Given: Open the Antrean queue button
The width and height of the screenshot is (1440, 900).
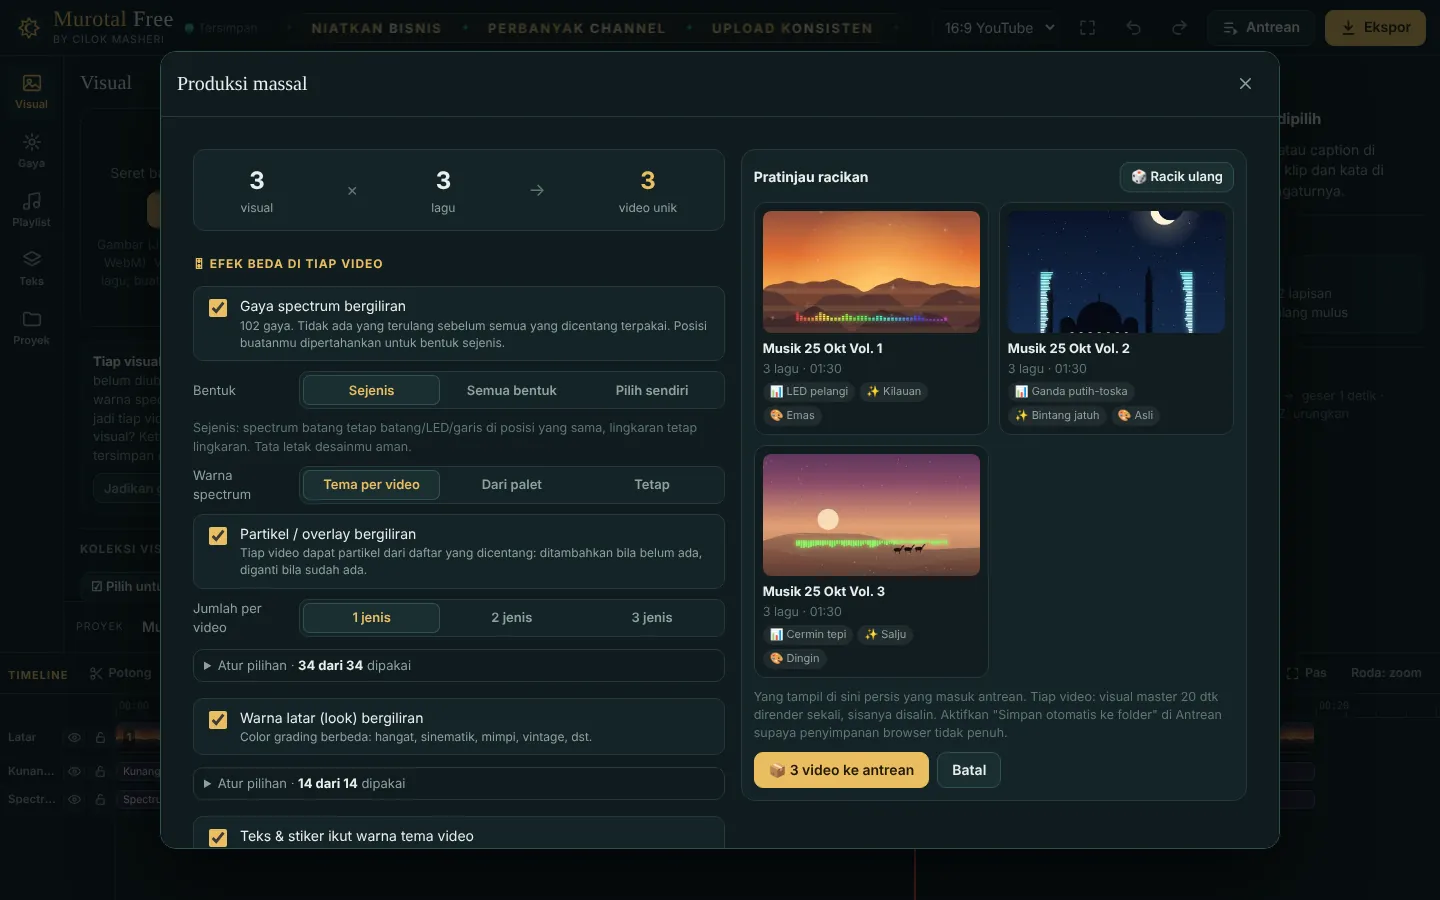Looking at the screenshot, I should click(x=1262, y=28).
